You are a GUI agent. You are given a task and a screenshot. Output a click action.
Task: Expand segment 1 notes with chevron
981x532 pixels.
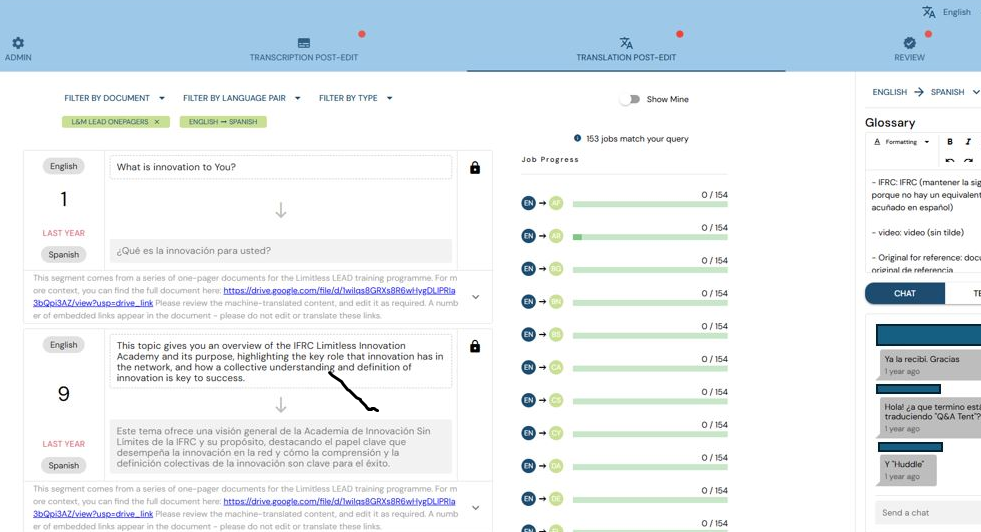point(475,297)
